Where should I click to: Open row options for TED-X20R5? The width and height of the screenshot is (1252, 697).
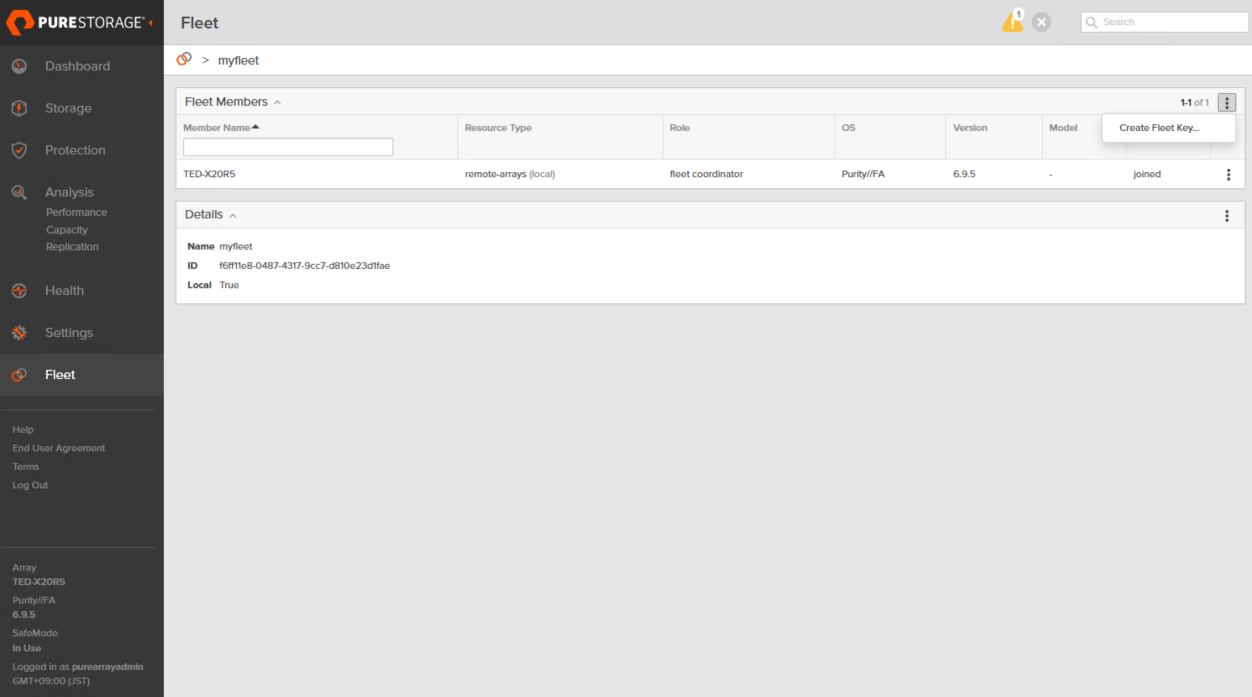1228,174
